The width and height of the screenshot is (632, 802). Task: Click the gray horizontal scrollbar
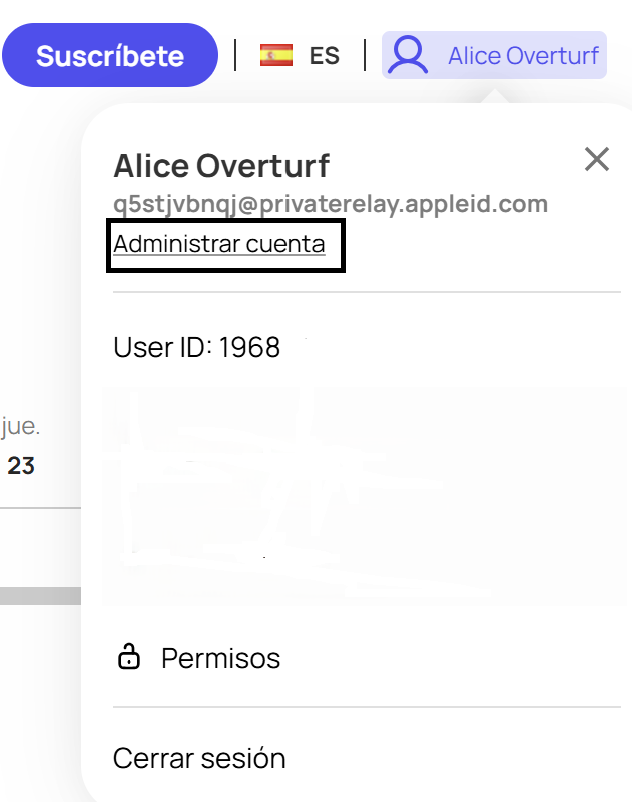click(x=40, y=596)
